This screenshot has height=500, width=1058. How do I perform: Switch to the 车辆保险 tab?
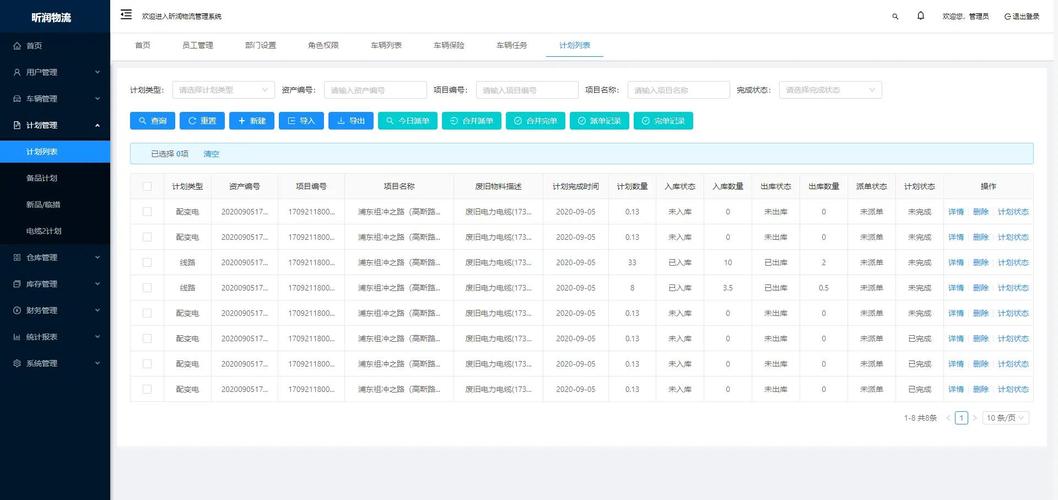click(449, 46)
